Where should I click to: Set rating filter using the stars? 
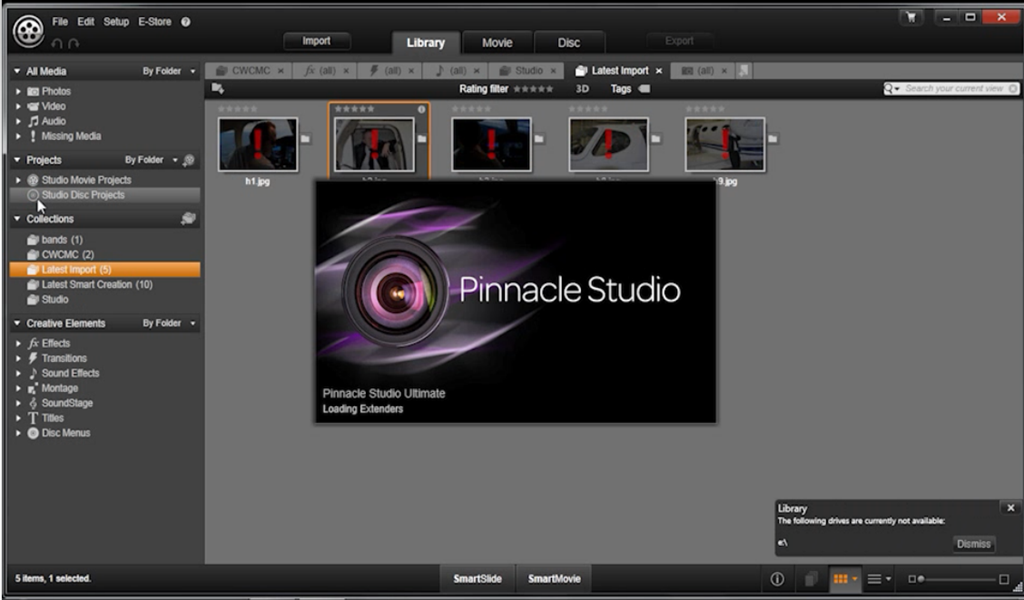[533, 89]
